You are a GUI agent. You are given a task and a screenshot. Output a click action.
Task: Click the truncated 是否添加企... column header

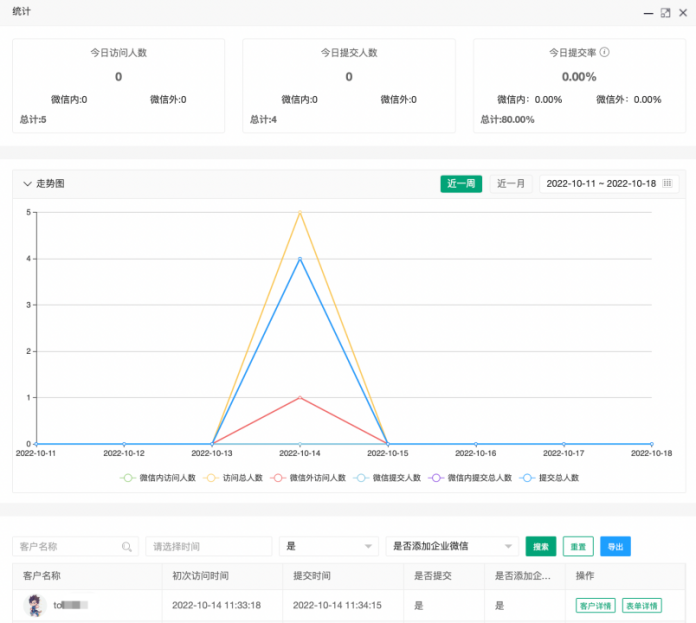click(522, 576)
